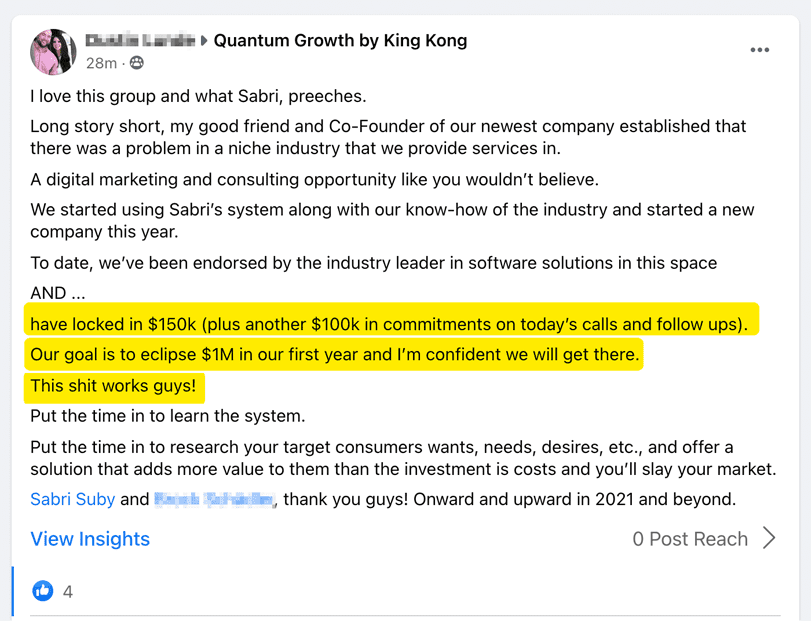Screen dimensions: 811x621
Task: Open the poster's profile picture
Action: coord(53,52)
